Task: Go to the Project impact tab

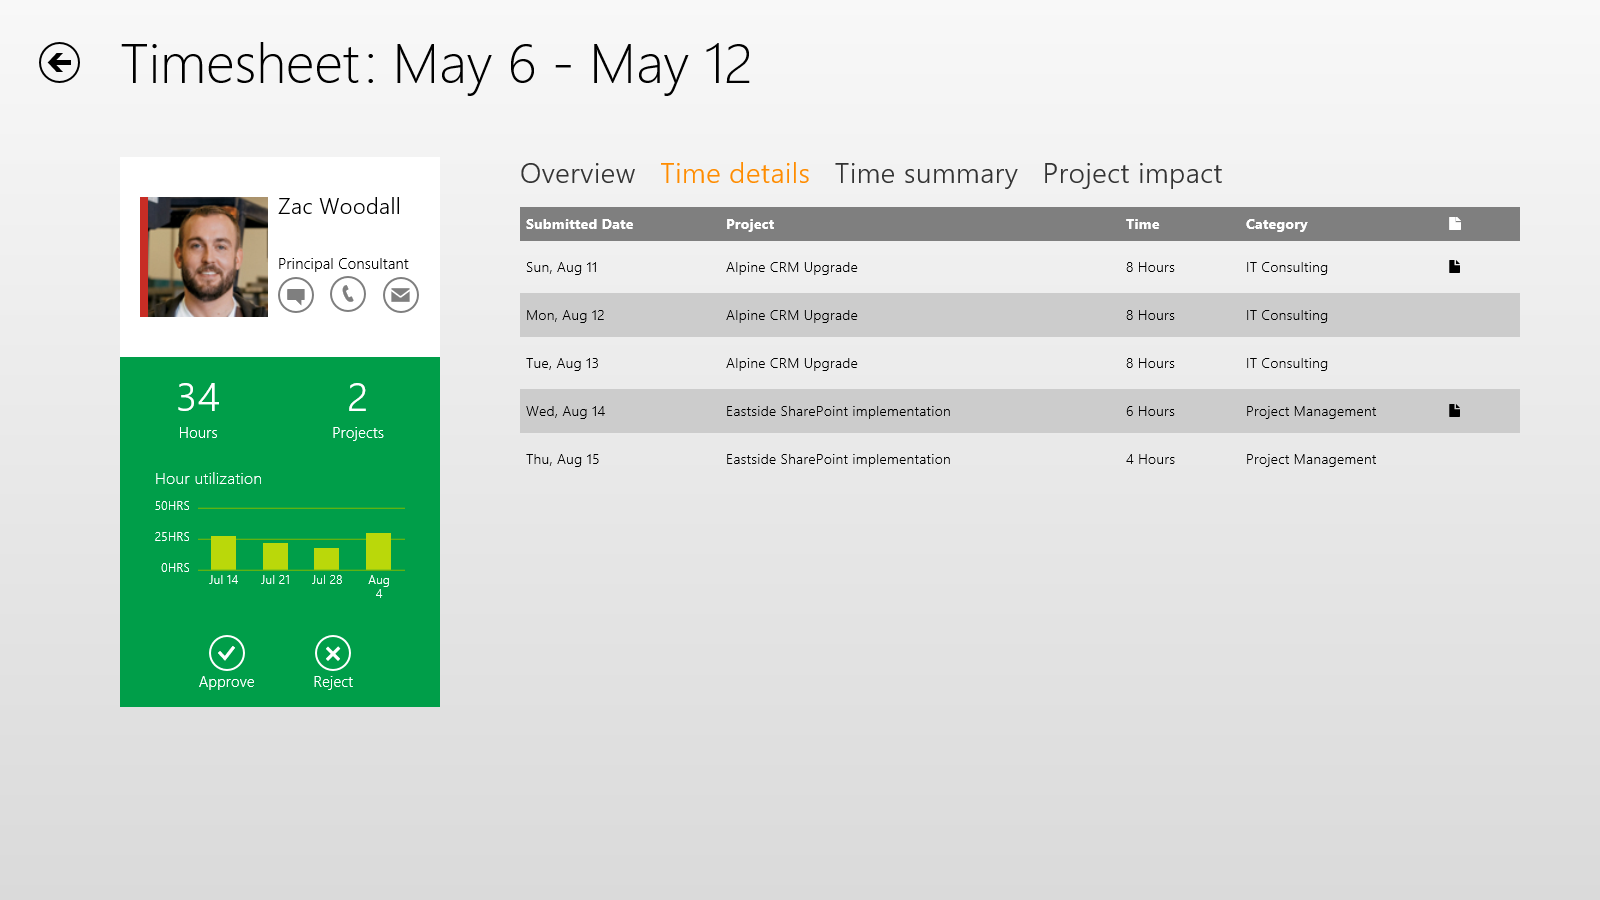Action: tap(1132, 174)
